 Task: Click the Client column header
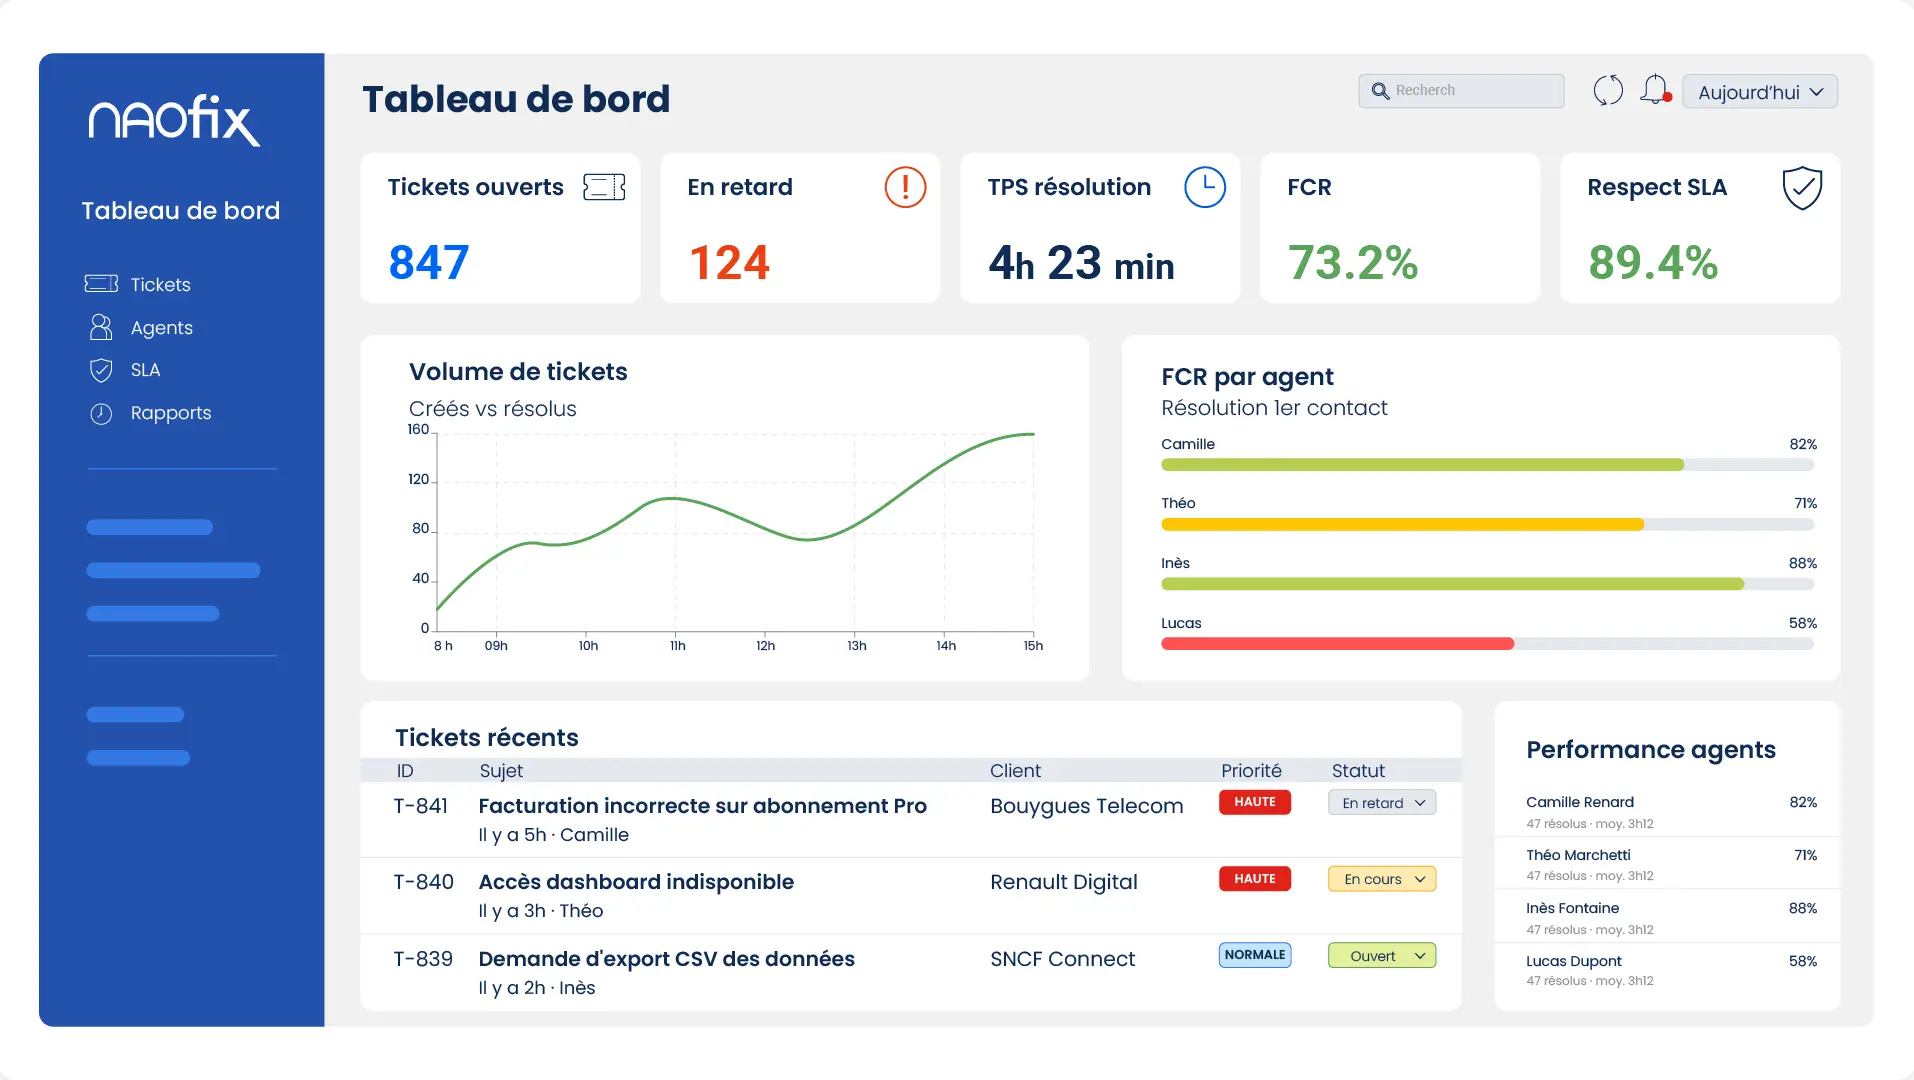(1015, 771)
